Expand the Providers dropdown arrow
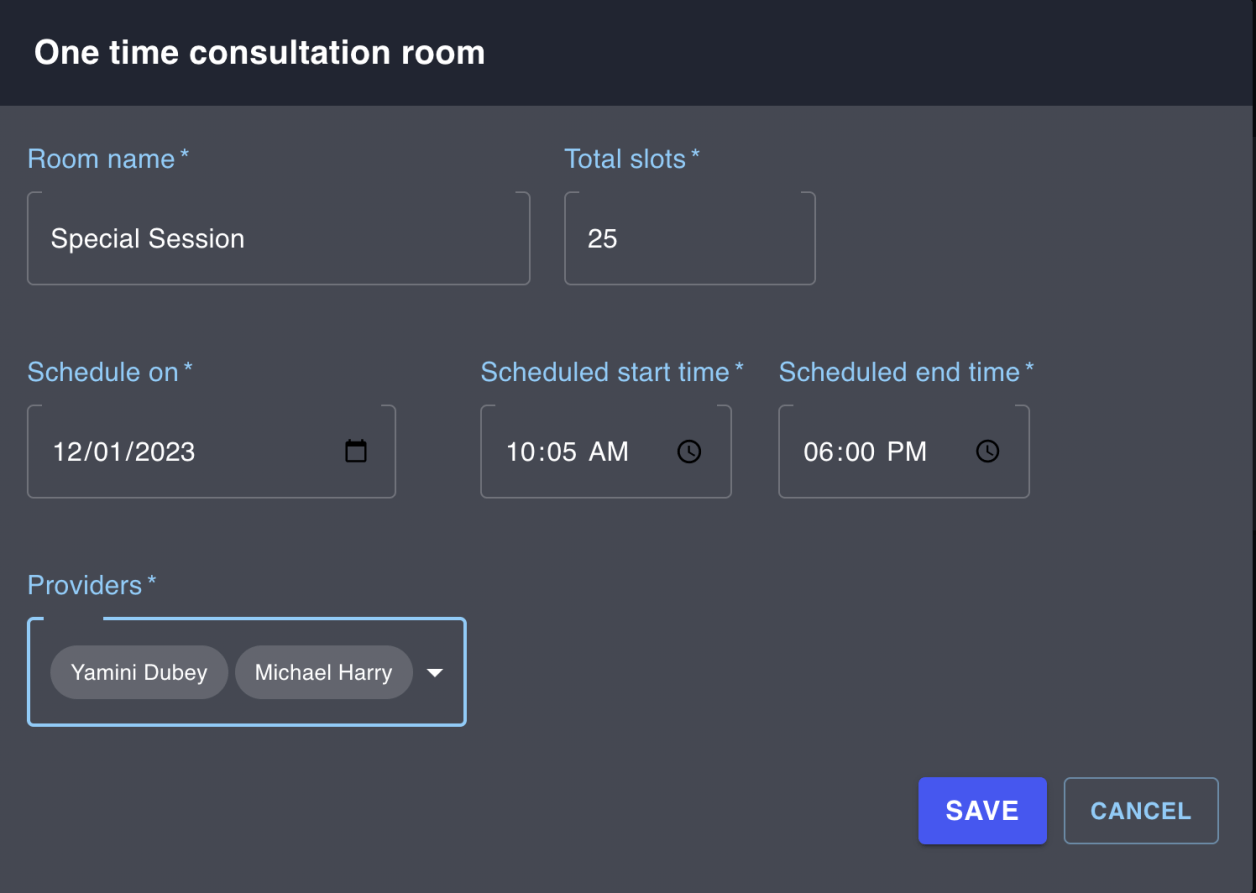Viewport: 1256px width, 893px height. pyautogui.click(x=435, y=672)
